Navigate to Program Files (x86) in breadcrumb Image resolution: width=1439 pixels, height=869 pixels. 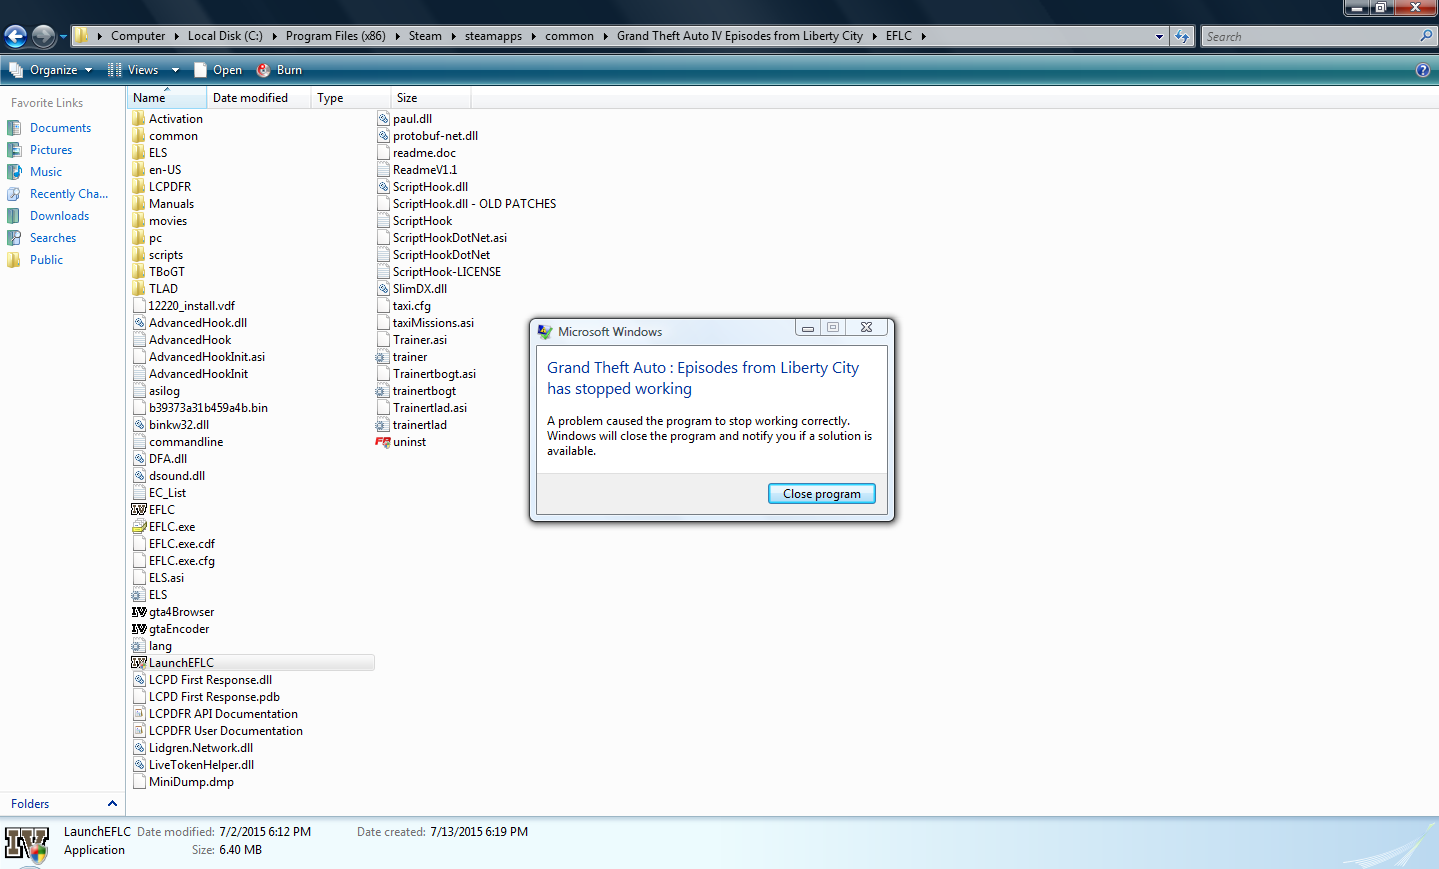pos(335,36)
